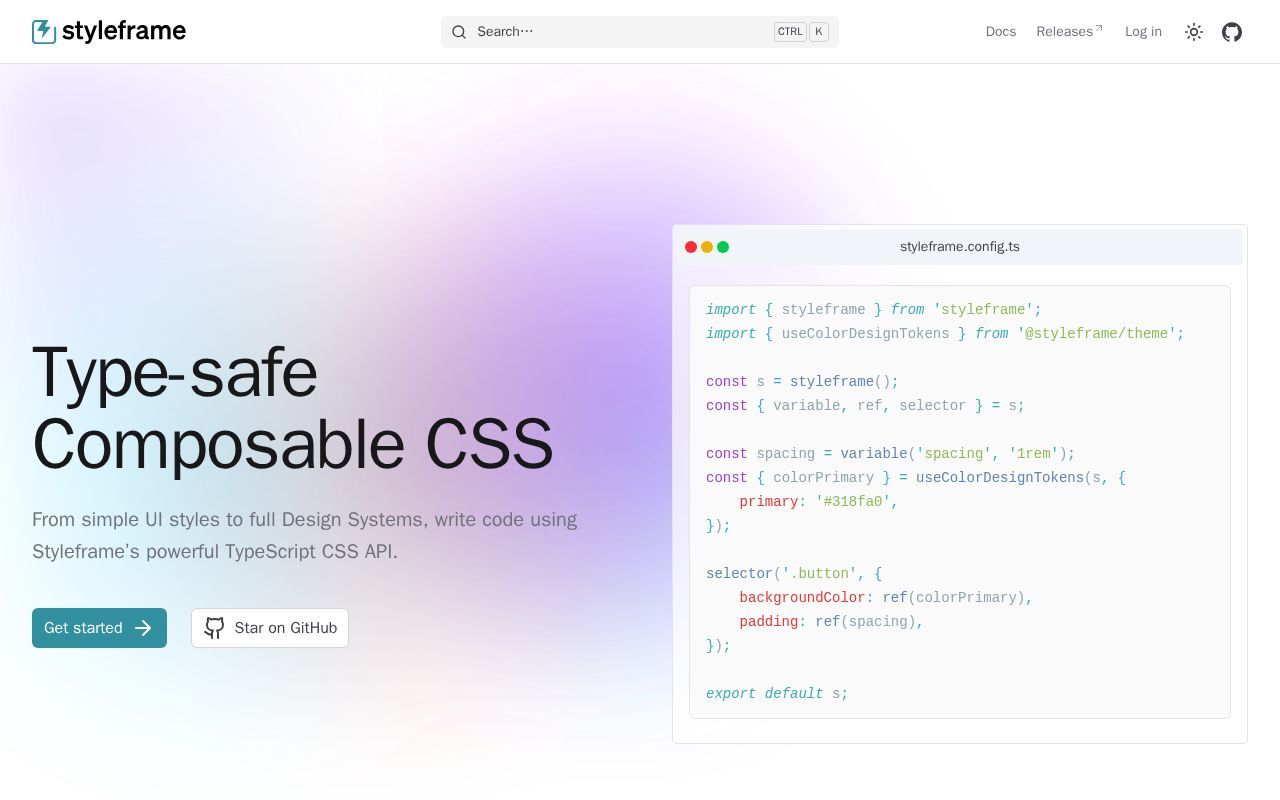1280x800 pixels.
Task: Click the Star on GitHub button
Action: [270, 628]
